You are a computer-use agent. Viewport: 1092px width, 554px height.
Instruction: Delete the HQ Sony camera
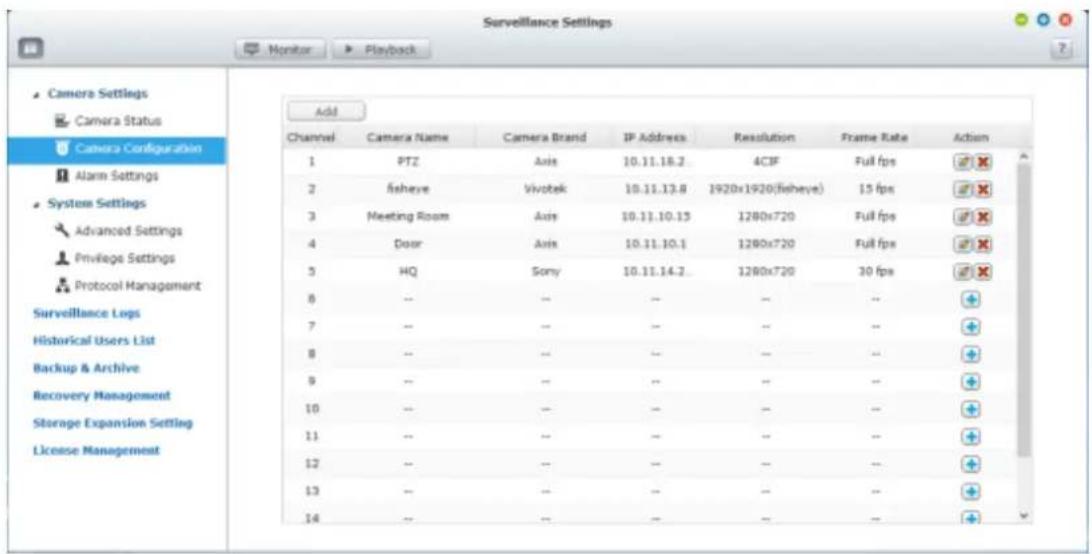click(x=985, y=272)
